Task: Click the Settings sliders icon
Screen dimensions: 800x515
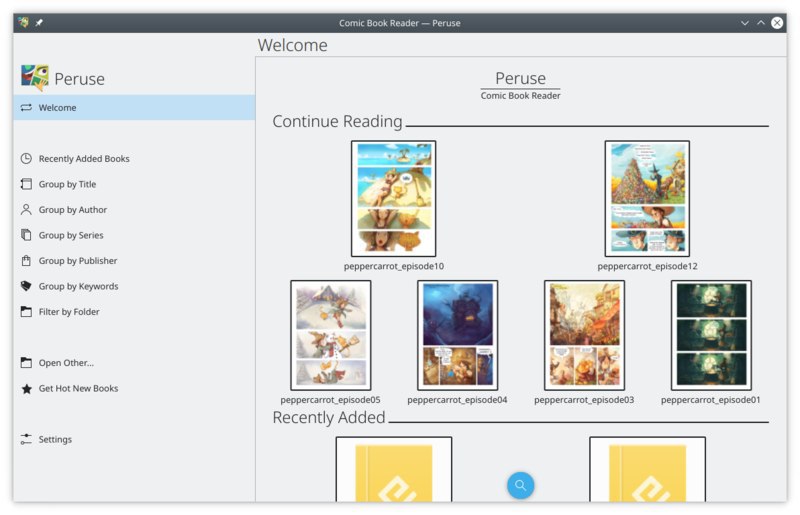Action: [26, 439]
